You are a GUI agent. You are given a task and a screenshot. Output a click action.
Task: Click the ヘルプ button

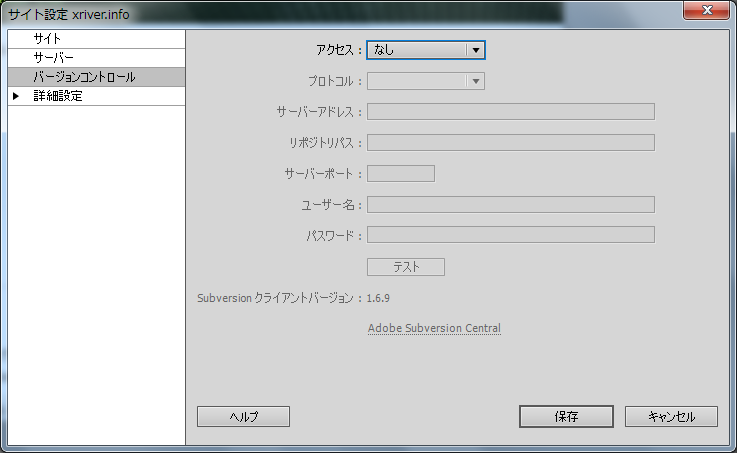pos(243,416)
